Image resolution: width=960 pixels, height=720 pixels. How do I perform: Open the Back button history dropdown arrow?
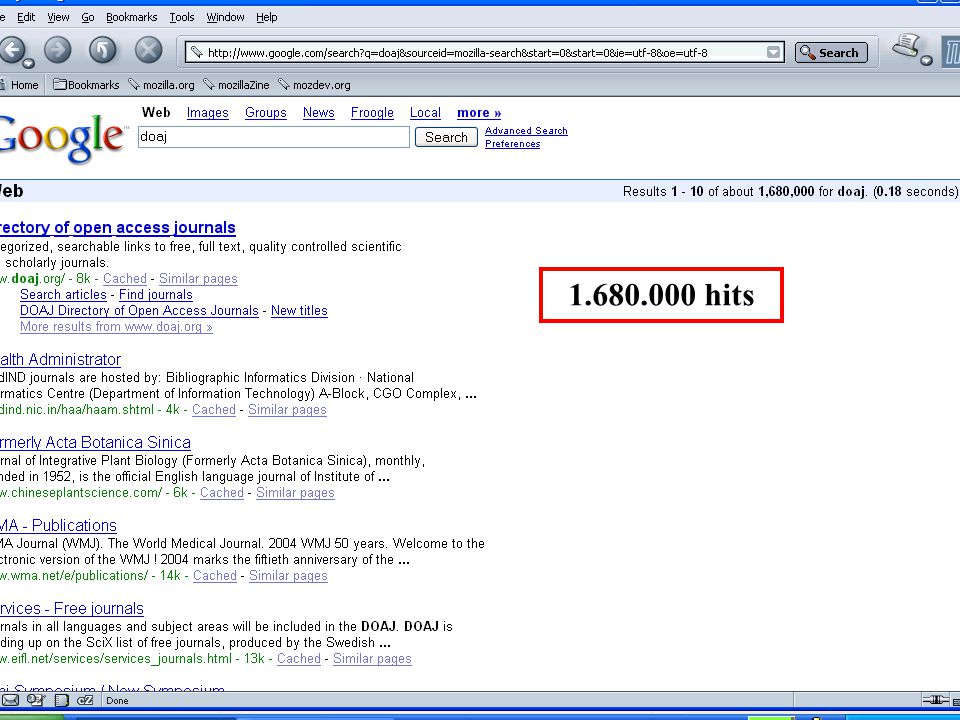(x=28, y=62)
